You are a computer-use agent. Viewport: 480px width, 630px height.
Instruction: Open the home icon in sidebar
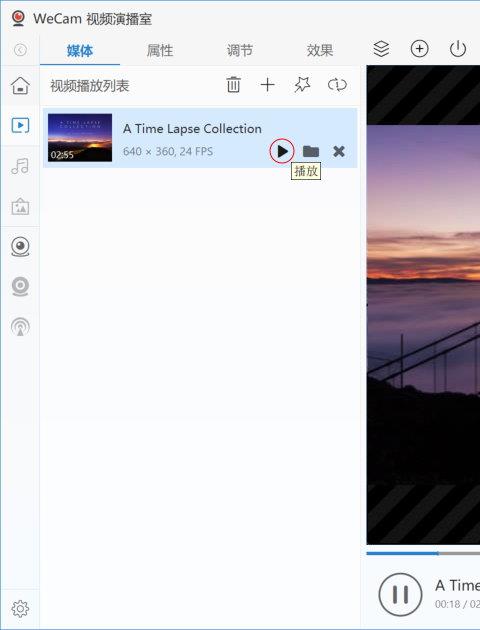pos(20,85)
